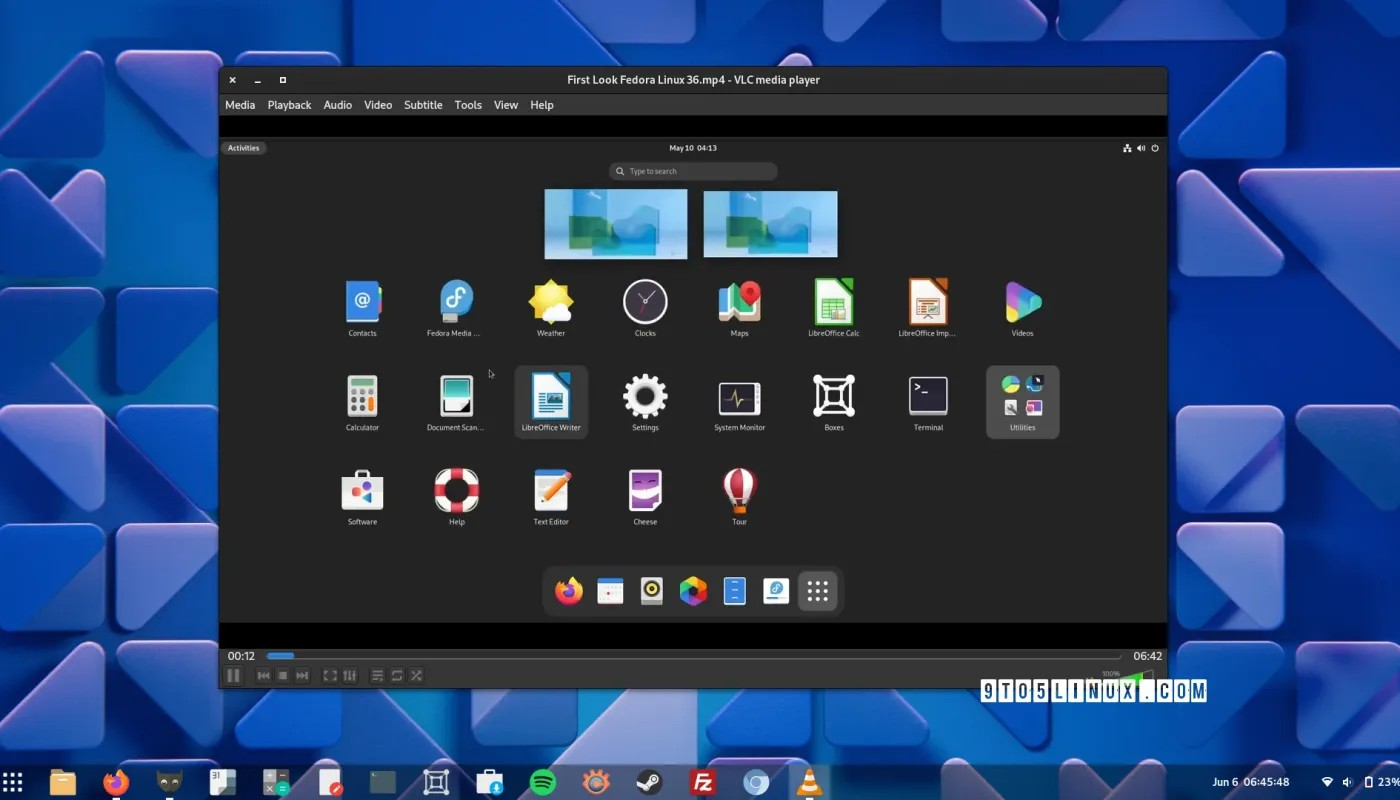Click the Text Editor icon in grid
1400x800 pixels.
point(551,490)
